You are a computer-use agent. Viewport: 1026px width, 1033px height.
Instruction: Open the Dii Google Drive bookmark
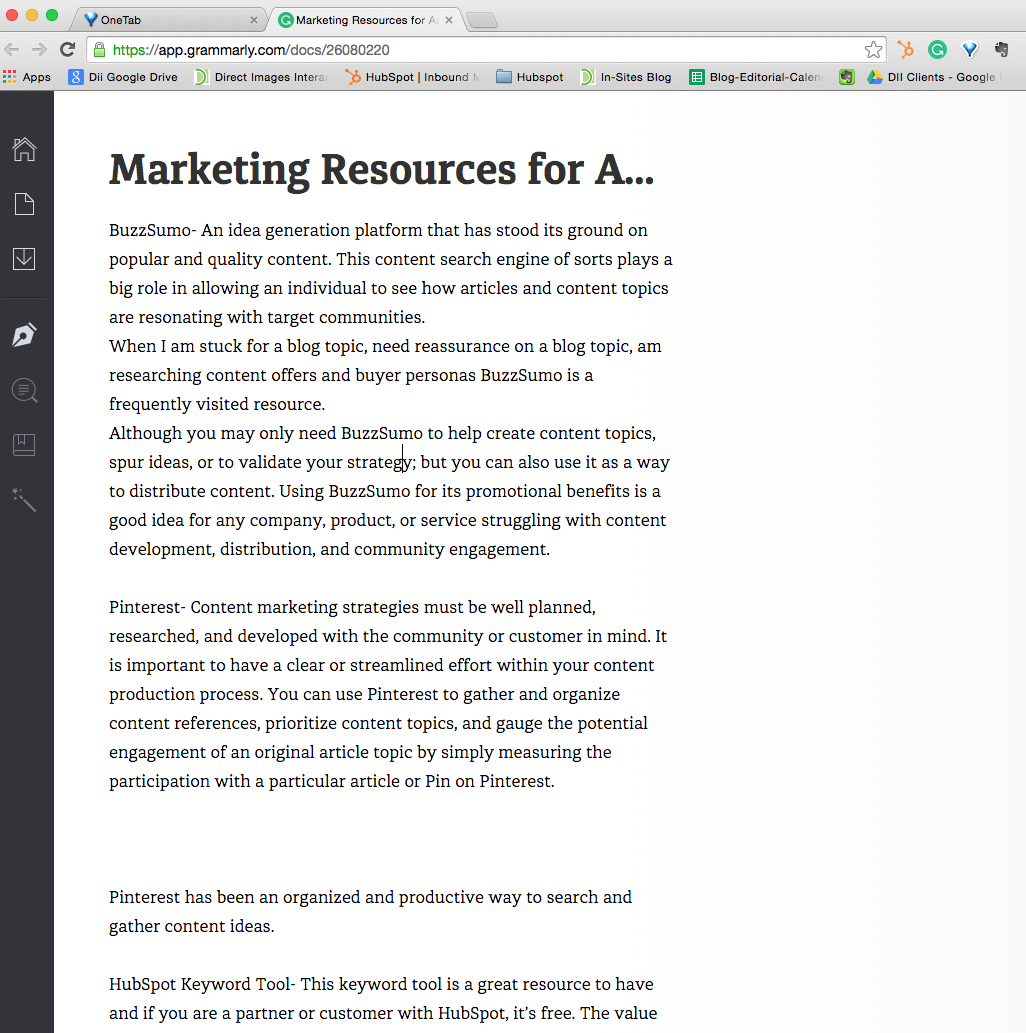pos(123,77)
